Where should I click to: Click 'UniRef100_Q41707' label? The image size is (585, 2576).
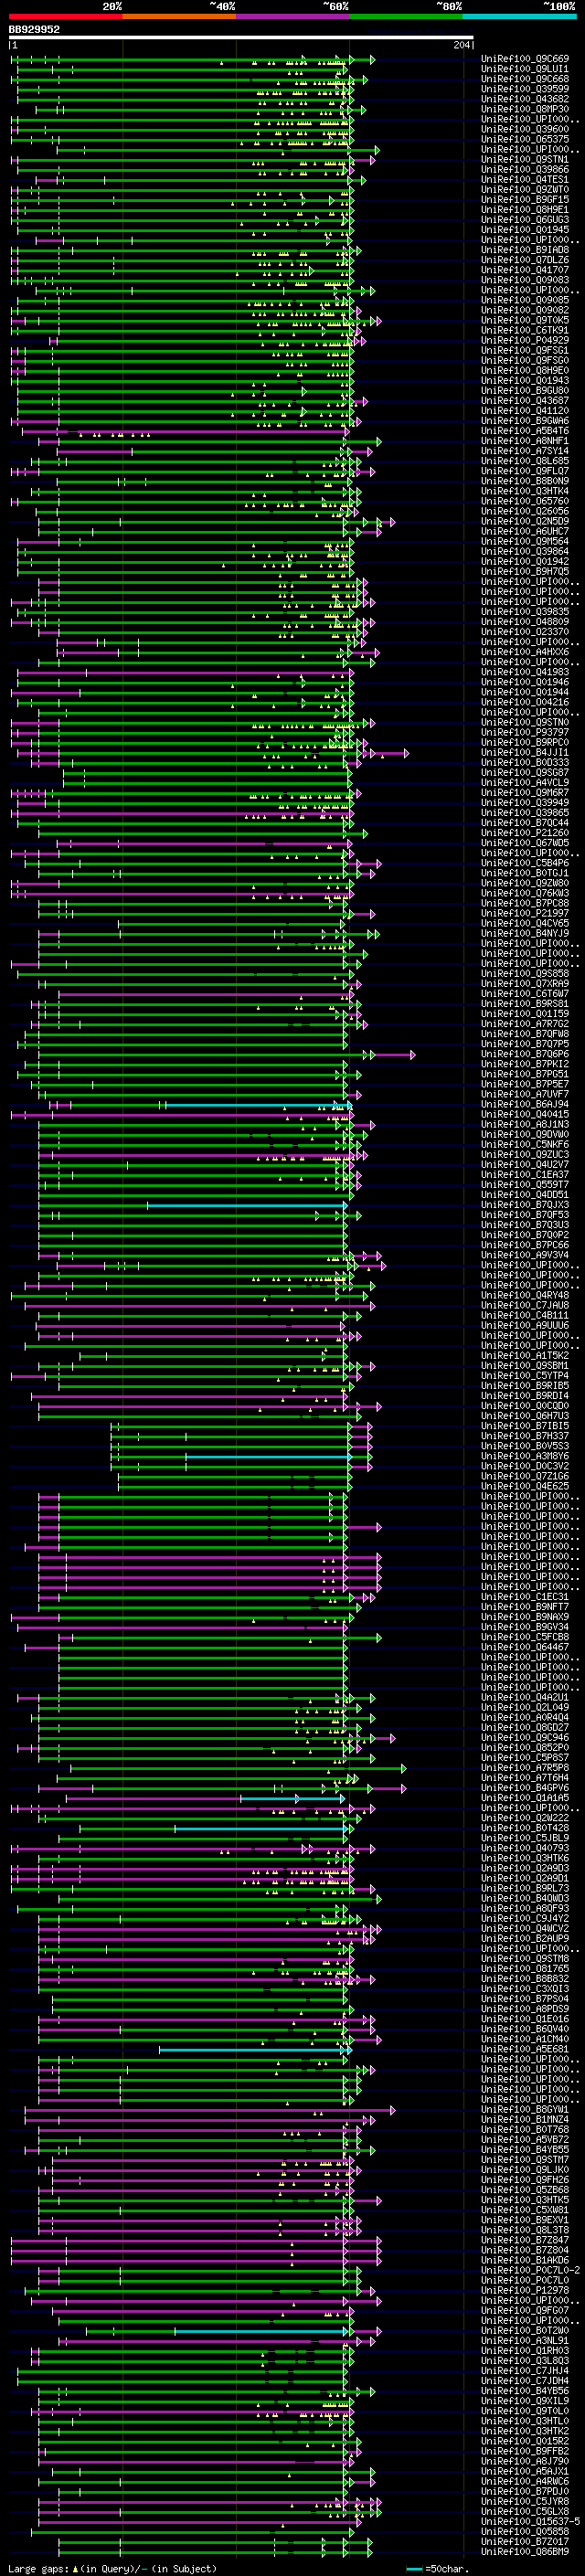pyautogui.click(x=525, y=270)
